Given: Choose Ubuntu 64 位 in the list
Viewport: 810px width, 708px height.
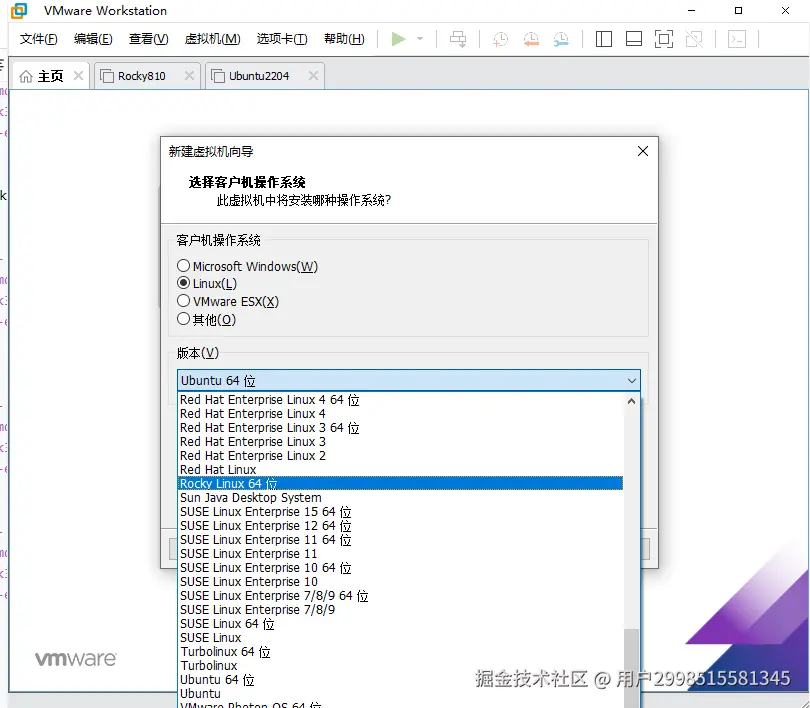Looking at the screenshot, I should coord(400,680).
